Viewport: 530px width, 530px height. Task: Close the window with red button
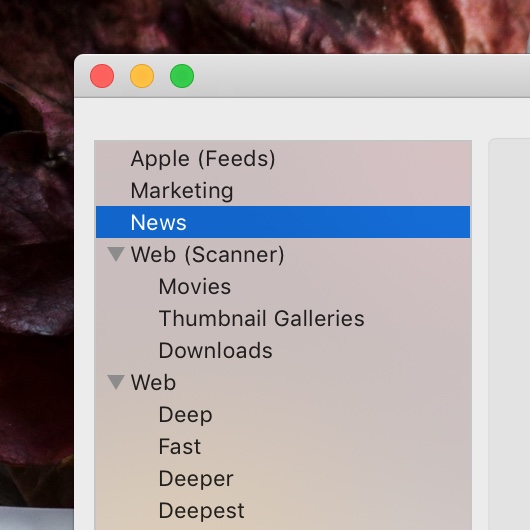(x=102, y=76)
